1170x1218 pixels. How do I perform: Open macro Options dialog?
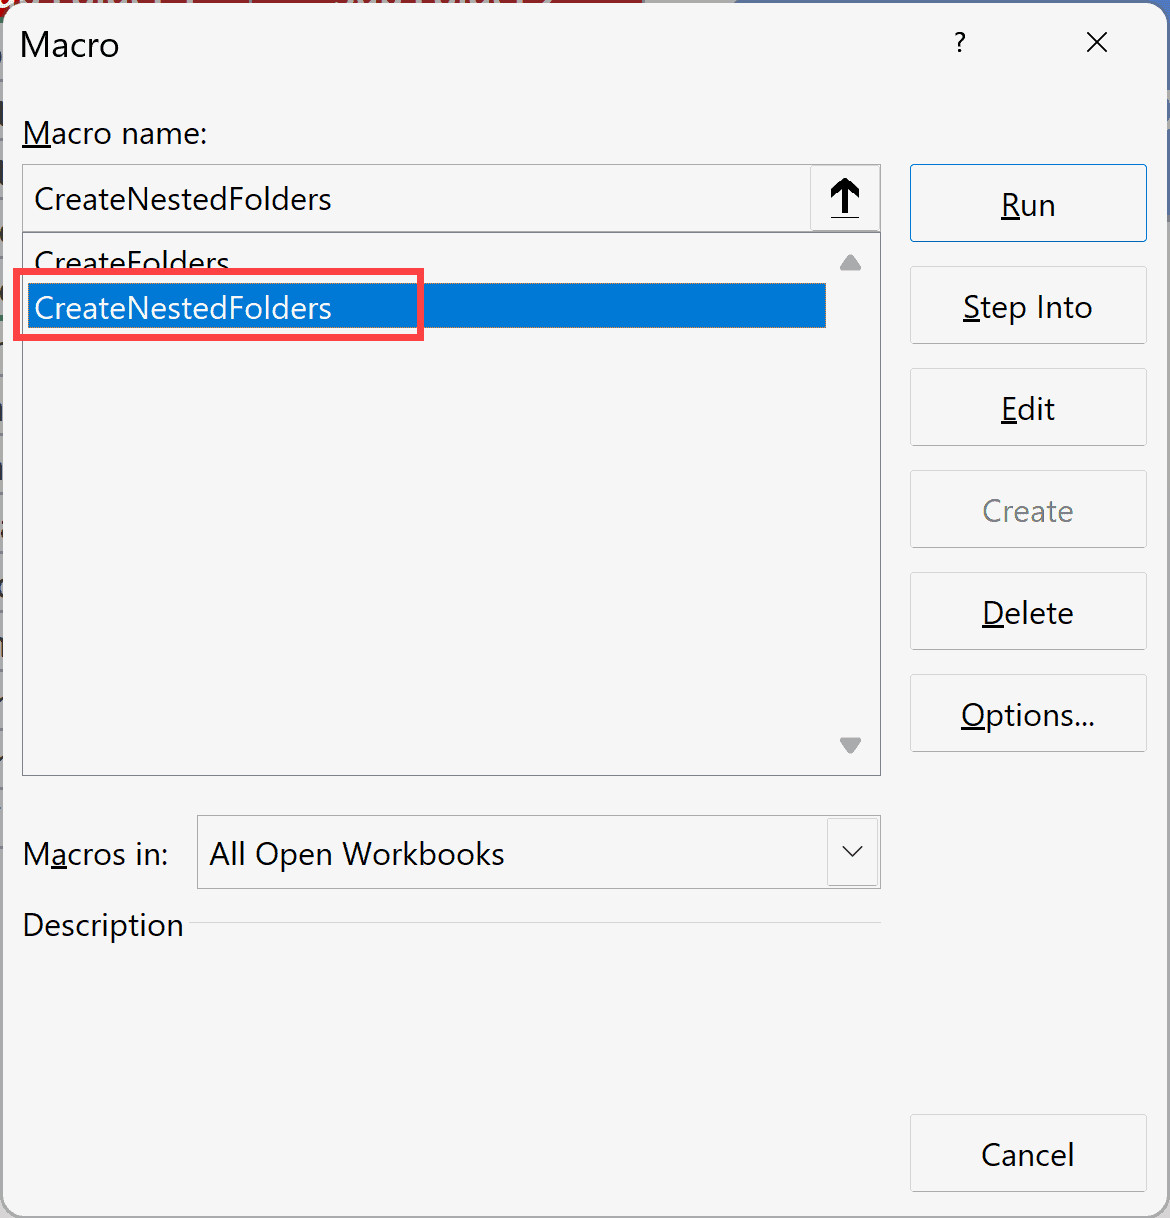tap(1027, 713)
